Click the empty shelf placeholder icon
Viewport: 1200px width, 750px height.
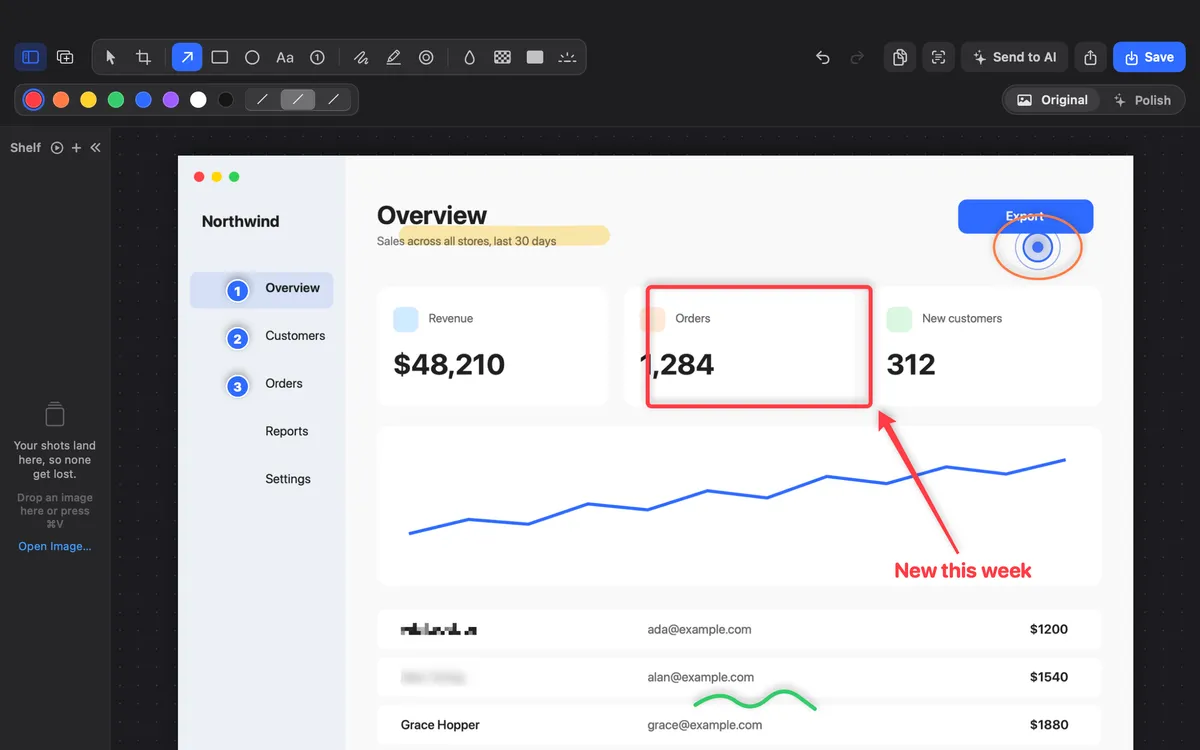(55, 414)
